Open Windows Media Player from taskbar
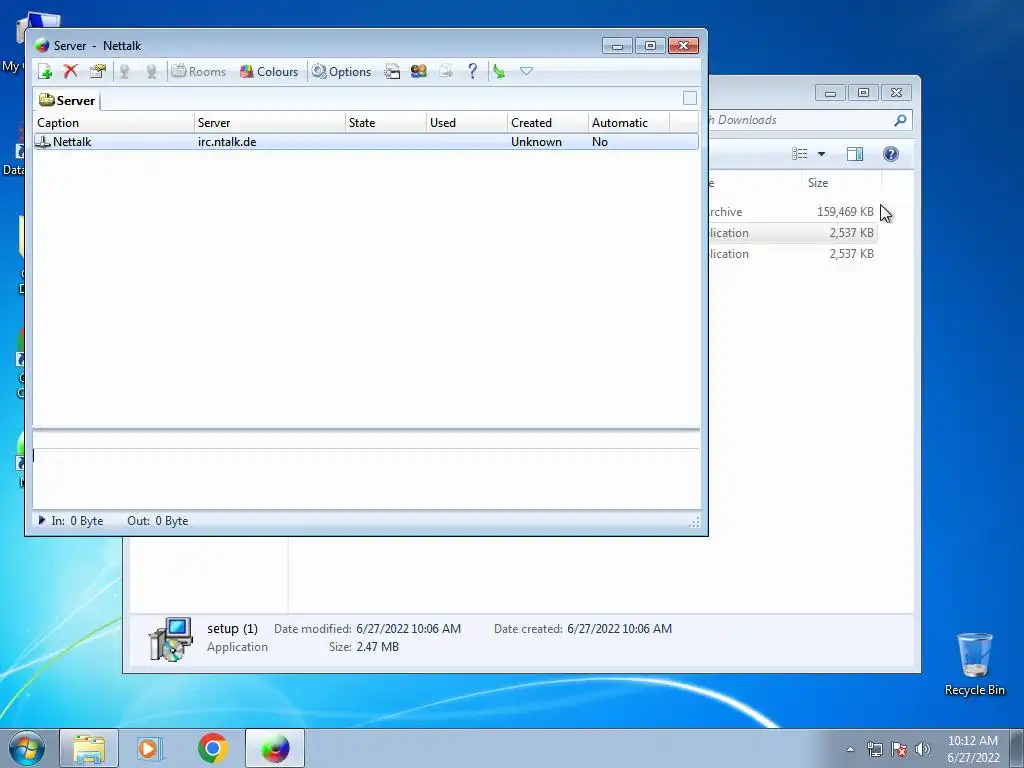Viewport: 1024px width, 768px height. pyautogui.click(x=150, y=748)
